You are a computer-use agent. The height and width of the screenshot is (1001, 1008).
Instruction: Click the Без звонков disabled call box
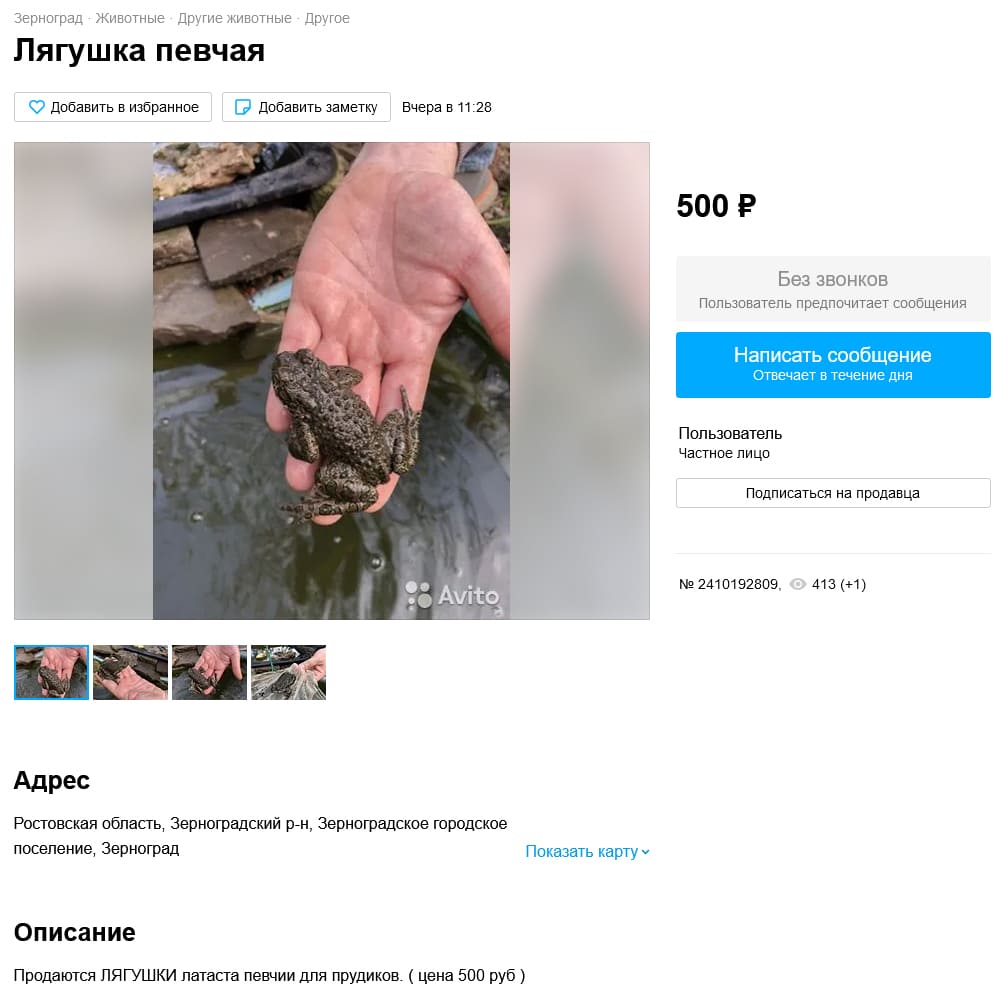tap(833, 289)
